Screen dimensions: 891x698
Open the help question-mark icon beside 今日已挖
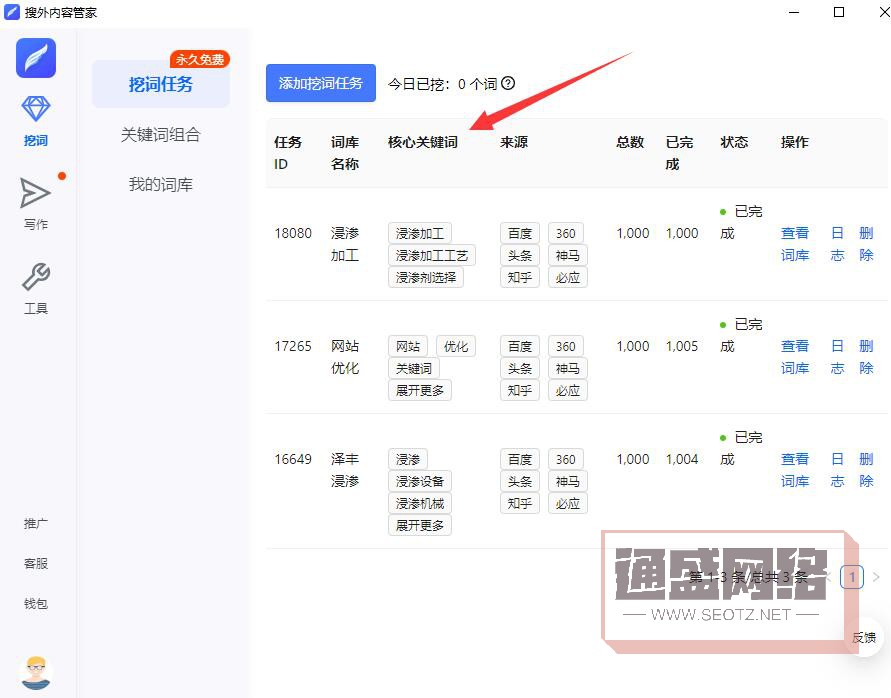[x=510, y=85]
